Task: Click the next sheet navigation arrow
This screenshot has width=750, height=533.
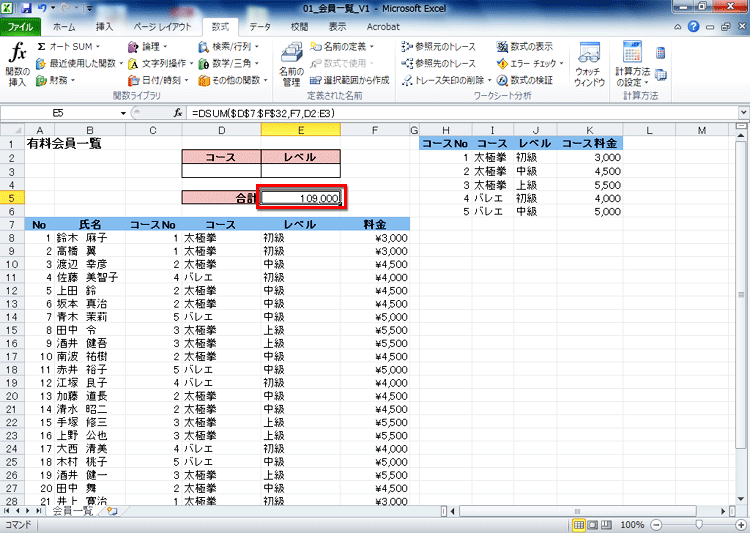Action: [x=29, y=511]
